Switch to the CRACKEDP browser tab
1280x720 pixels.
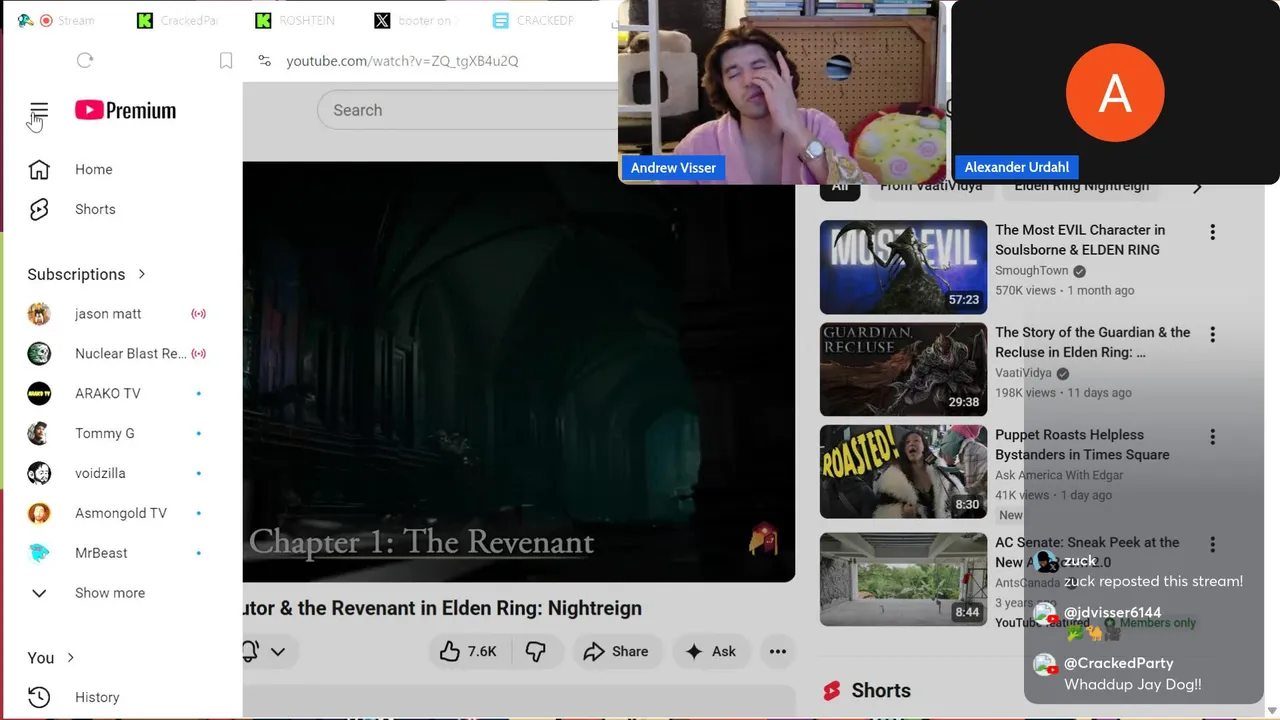click(535, 20)
